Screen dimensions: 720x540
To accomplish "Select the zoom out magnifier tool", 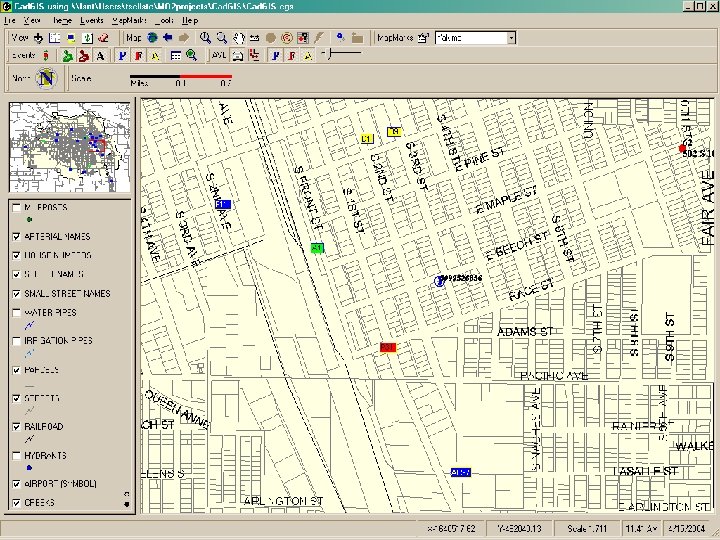I will coord(221,38).
